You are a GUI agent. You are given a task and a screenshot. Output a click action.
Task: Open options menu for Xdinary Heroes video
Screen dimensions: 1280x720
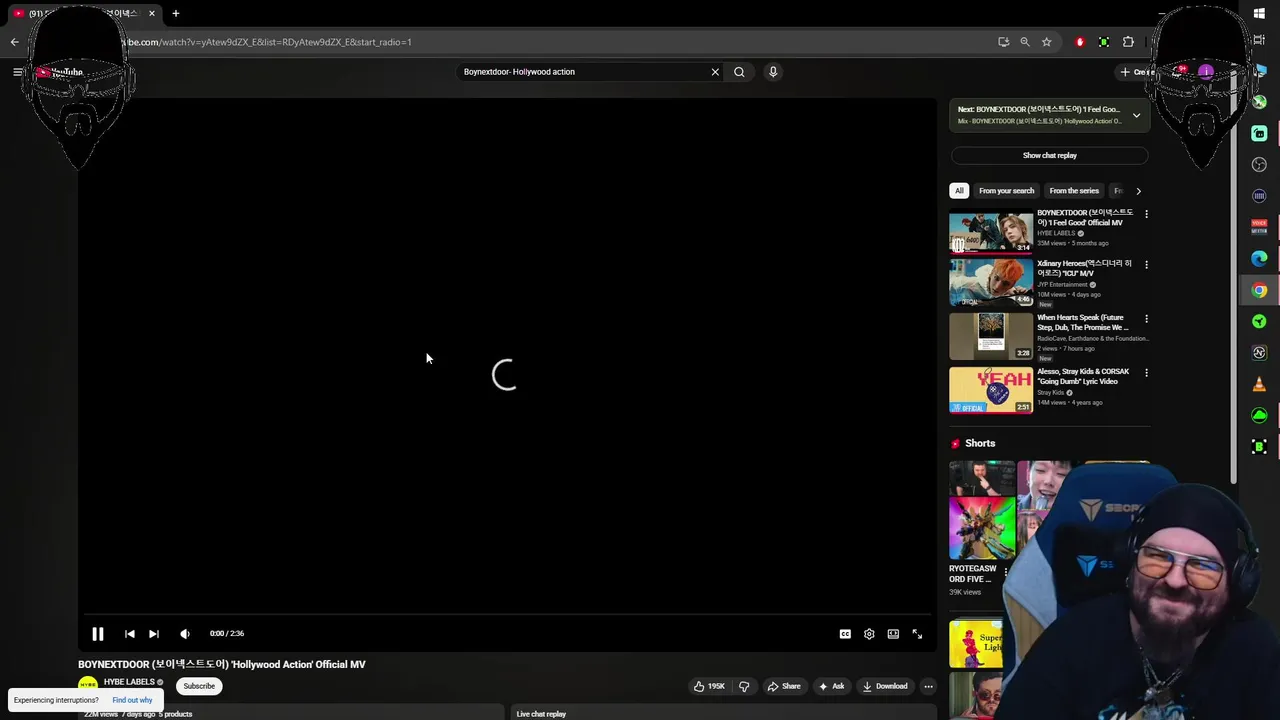[1146, 265]
